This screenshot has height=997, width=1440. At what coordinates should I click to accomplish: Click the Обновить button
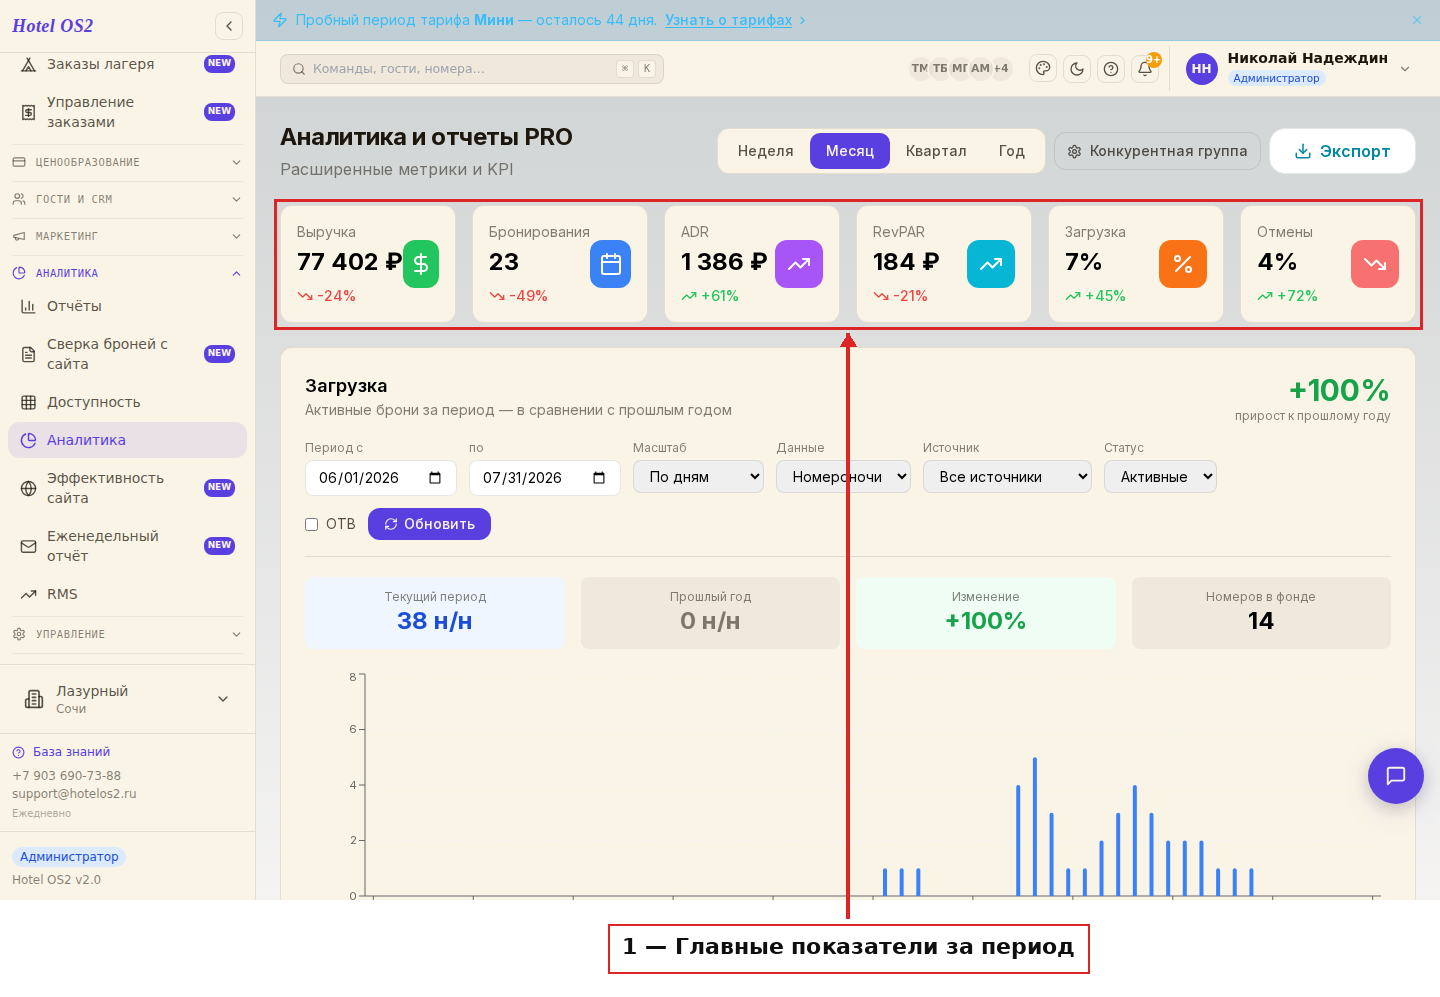point(429,524)
